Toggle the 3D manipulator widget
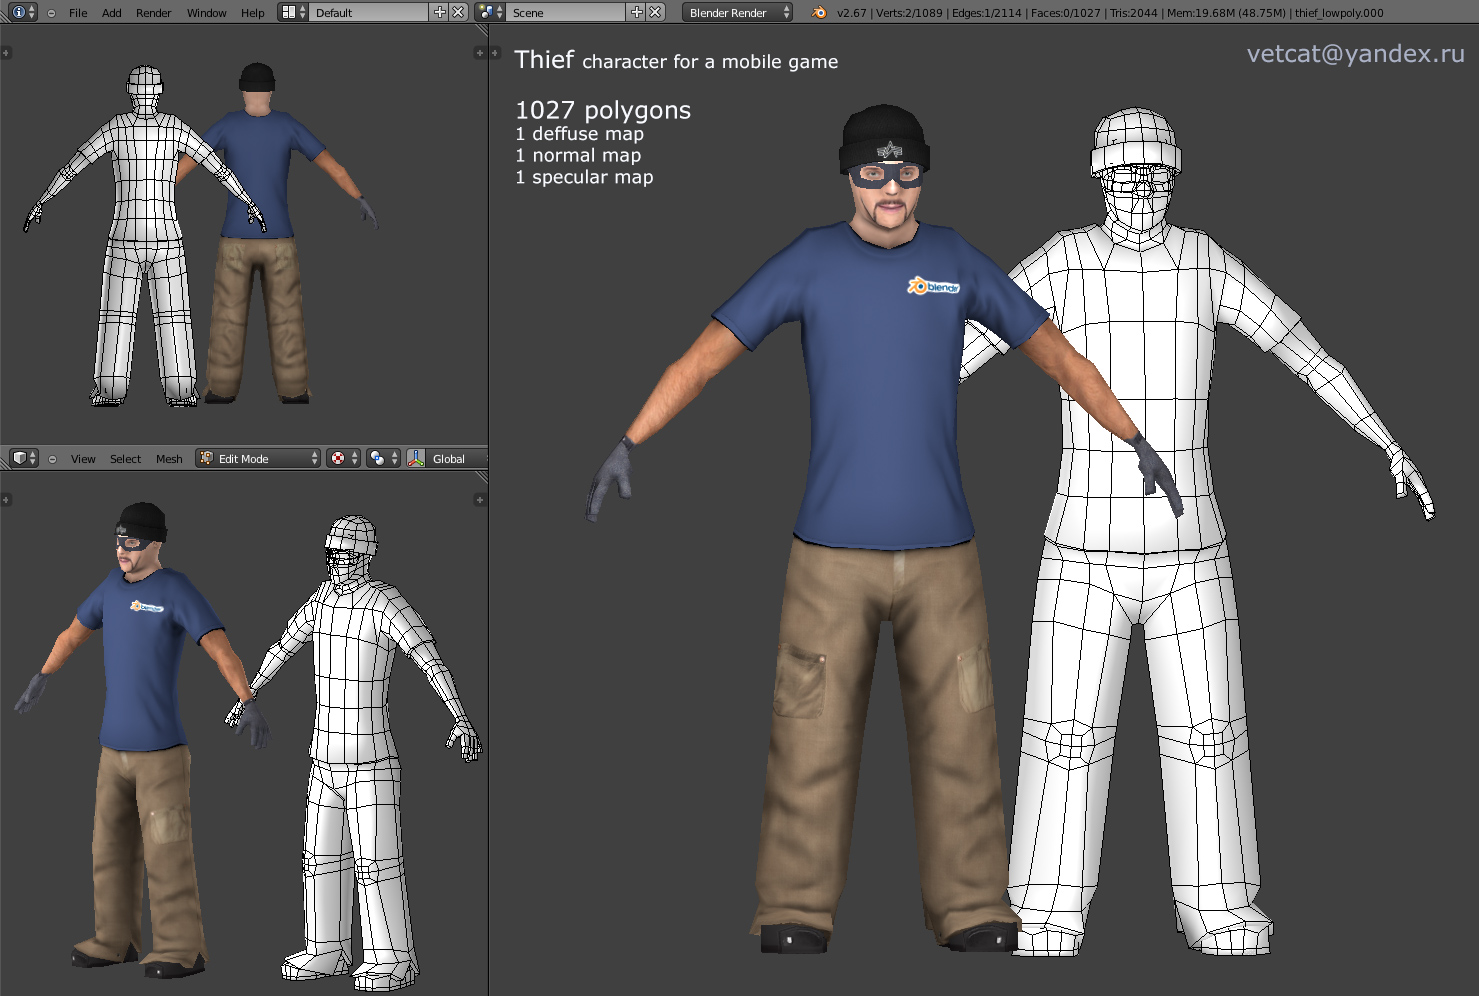The image size is (1479, 996). (416, 458)
